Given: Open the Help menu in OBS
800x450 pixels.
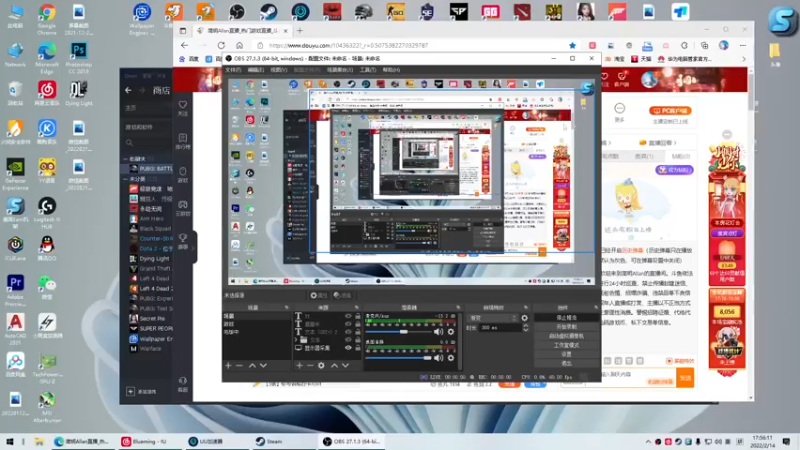Looking at the screenshot, I should [391, 70].
